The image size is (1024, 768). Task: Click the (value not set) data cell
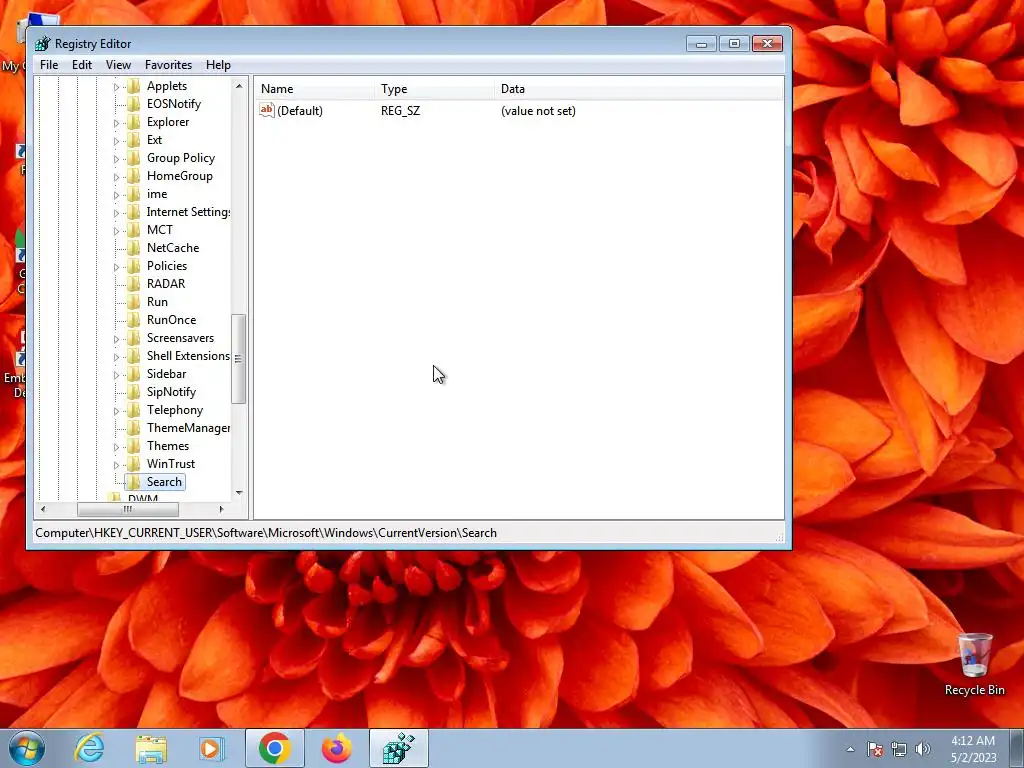click(x=538, y=110)
